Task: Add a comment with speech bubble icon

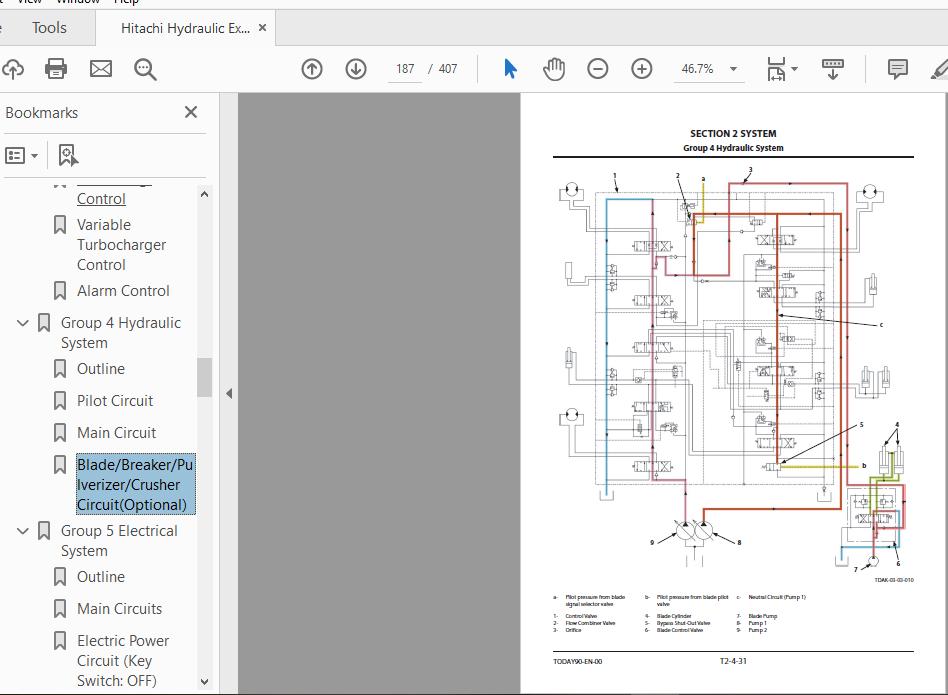Action: click(898, 69)
